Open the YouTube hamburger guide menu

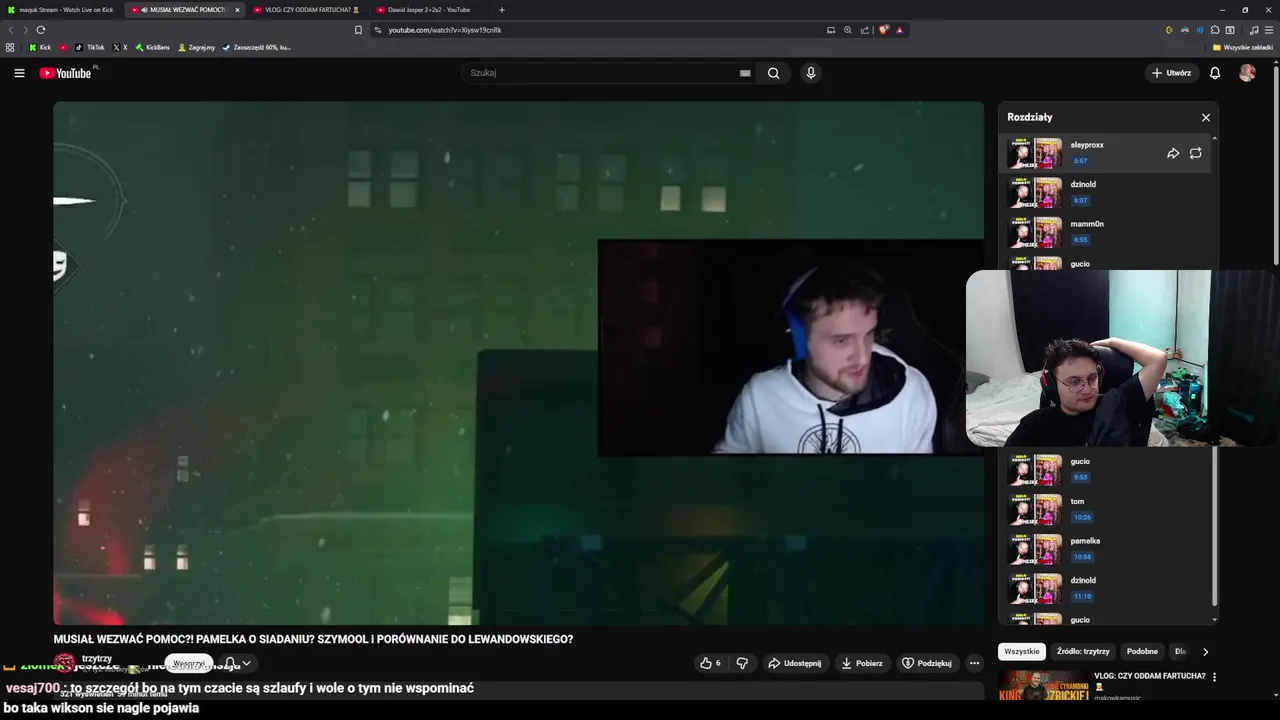[19, 73]
